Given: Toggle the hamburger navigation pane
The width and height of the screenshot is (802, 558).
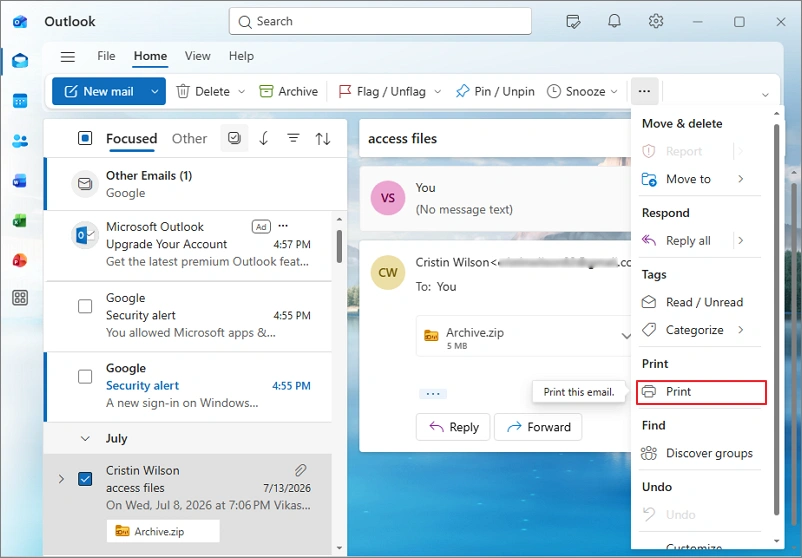Looking at the screenshot, I should click(x=68, y=56).
